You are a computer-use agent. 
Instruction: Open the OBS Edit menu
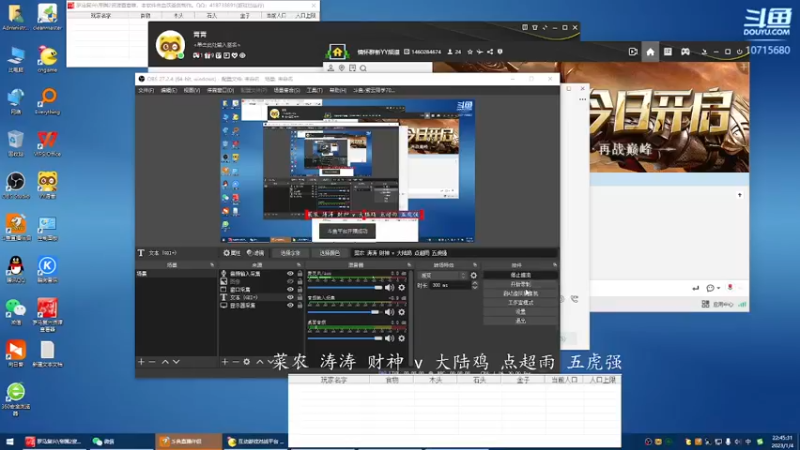tap(169, 90)
